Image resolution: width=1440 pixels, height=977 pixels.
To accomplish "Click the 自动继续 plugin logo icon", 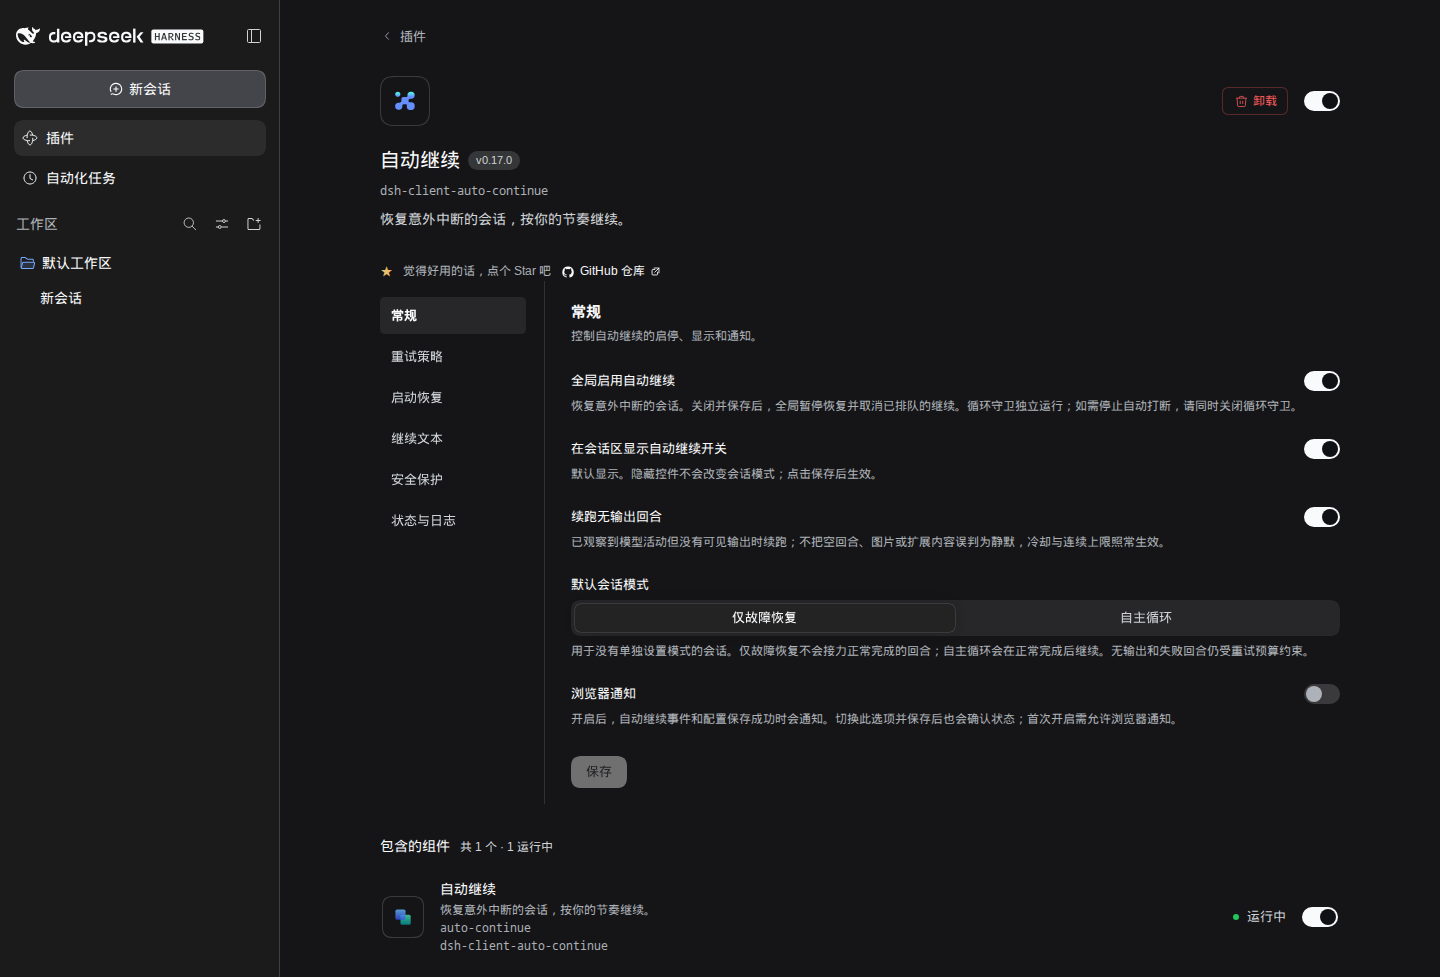I will pyautogui.click(x=405, y=101).
